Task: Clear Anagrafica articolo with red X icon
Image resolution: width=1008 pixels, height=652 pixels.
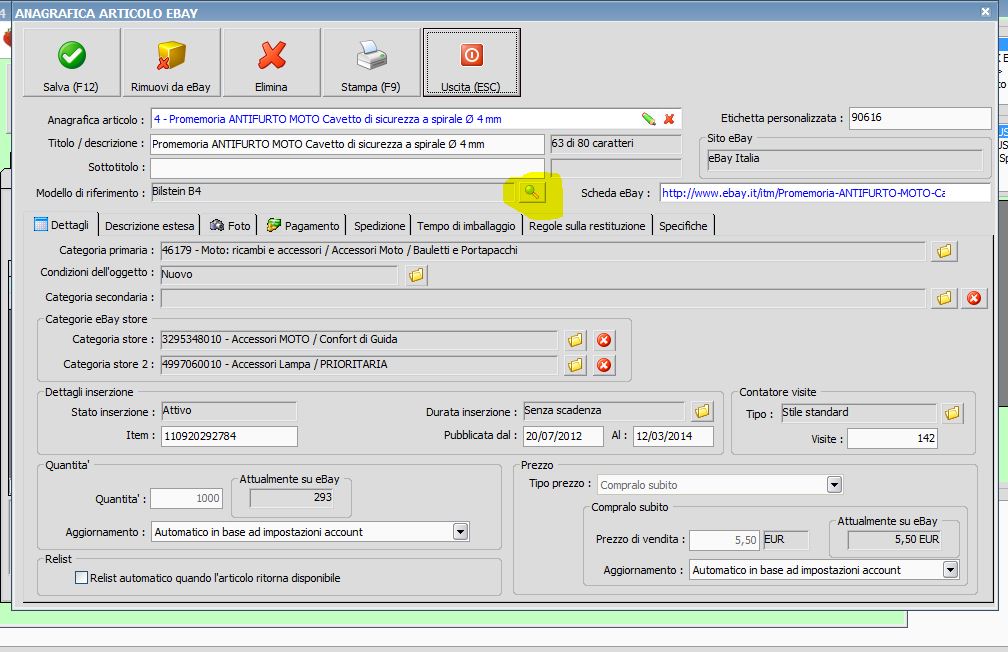Action: tap(669, 119)
